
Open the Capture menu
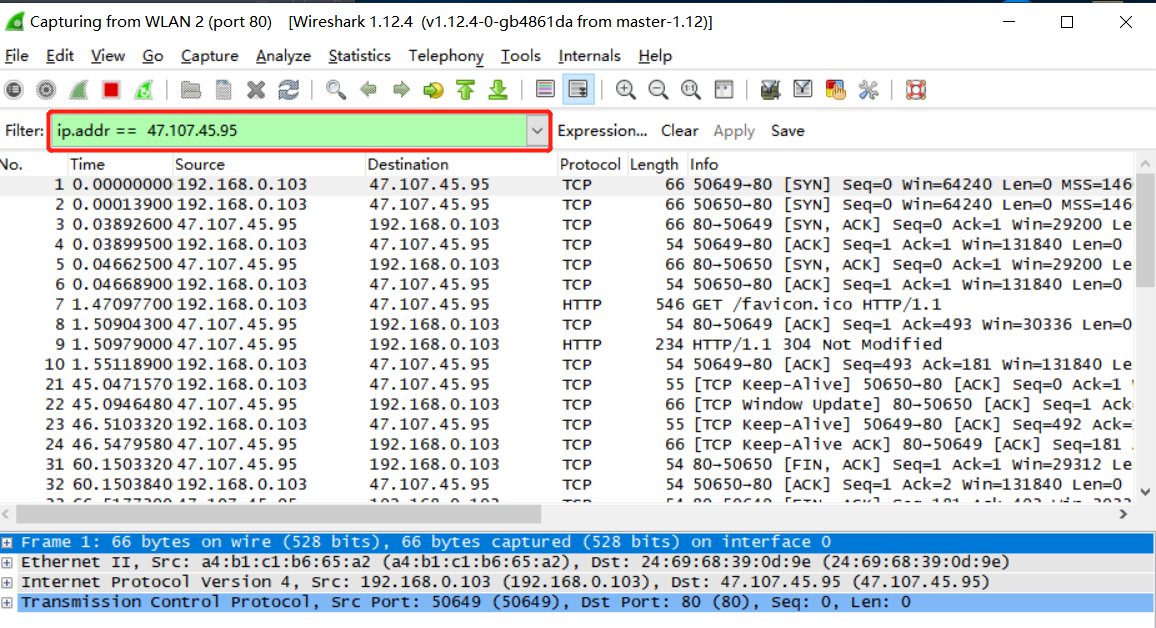(x=209, y=56)
